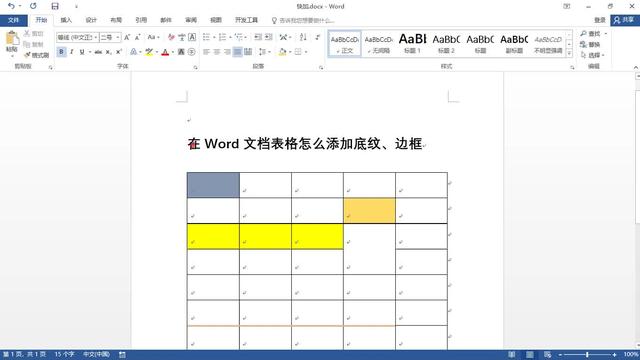Click the macro recording icon in status bar
Screen dimensions: 640x360
(122, 355)
